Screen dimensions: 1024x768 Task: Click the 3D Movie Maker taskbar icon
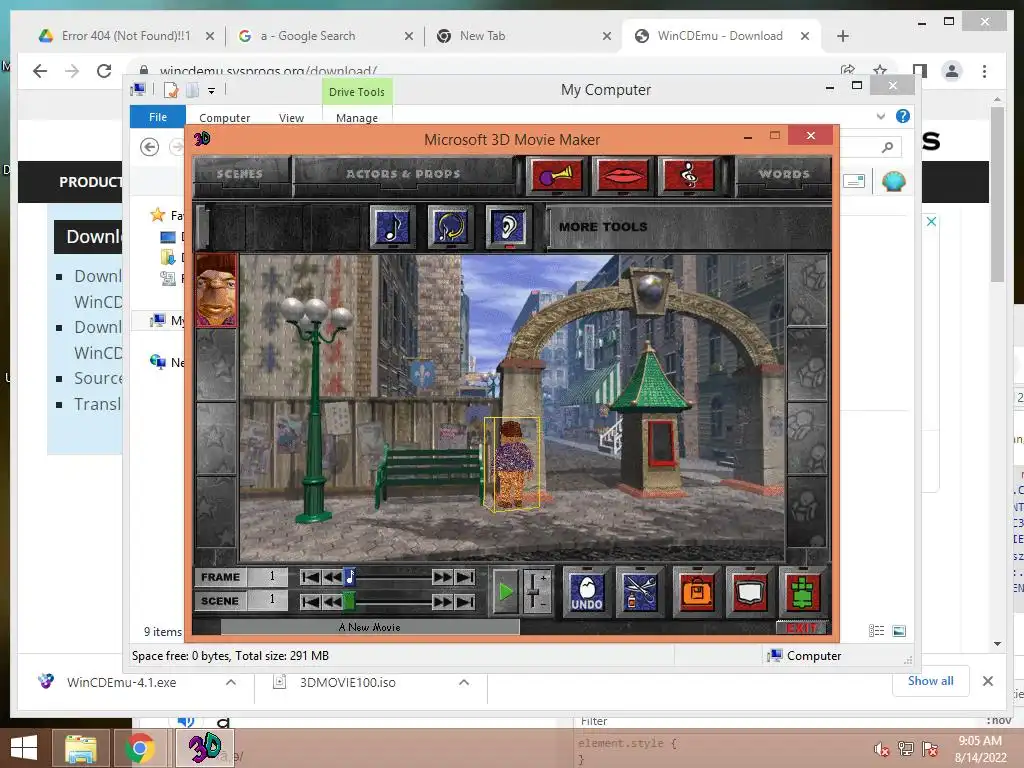coord(204,748)
